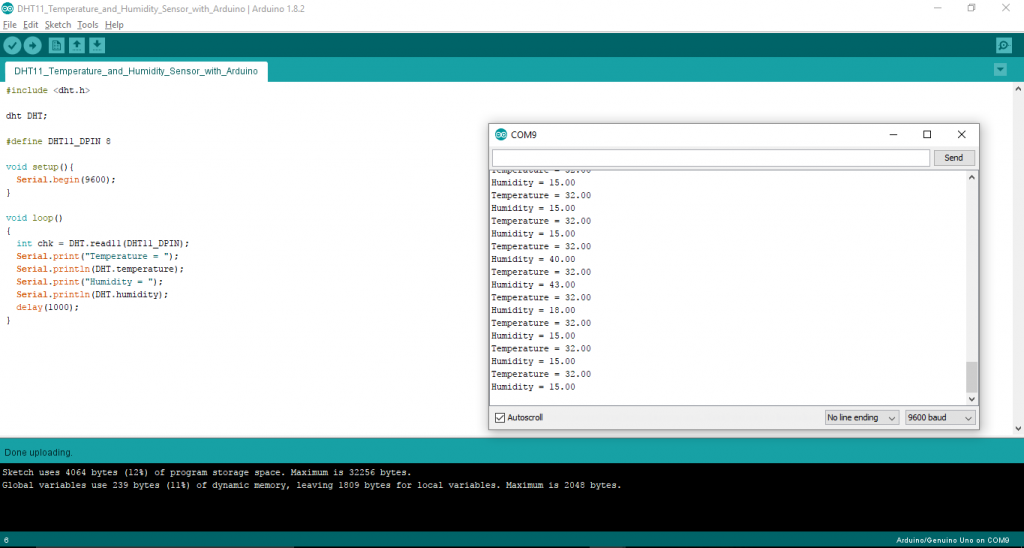This screenshot has height=548, width=1024.
Task: Create a New sketch with the page icon
Action: (57, 45)
